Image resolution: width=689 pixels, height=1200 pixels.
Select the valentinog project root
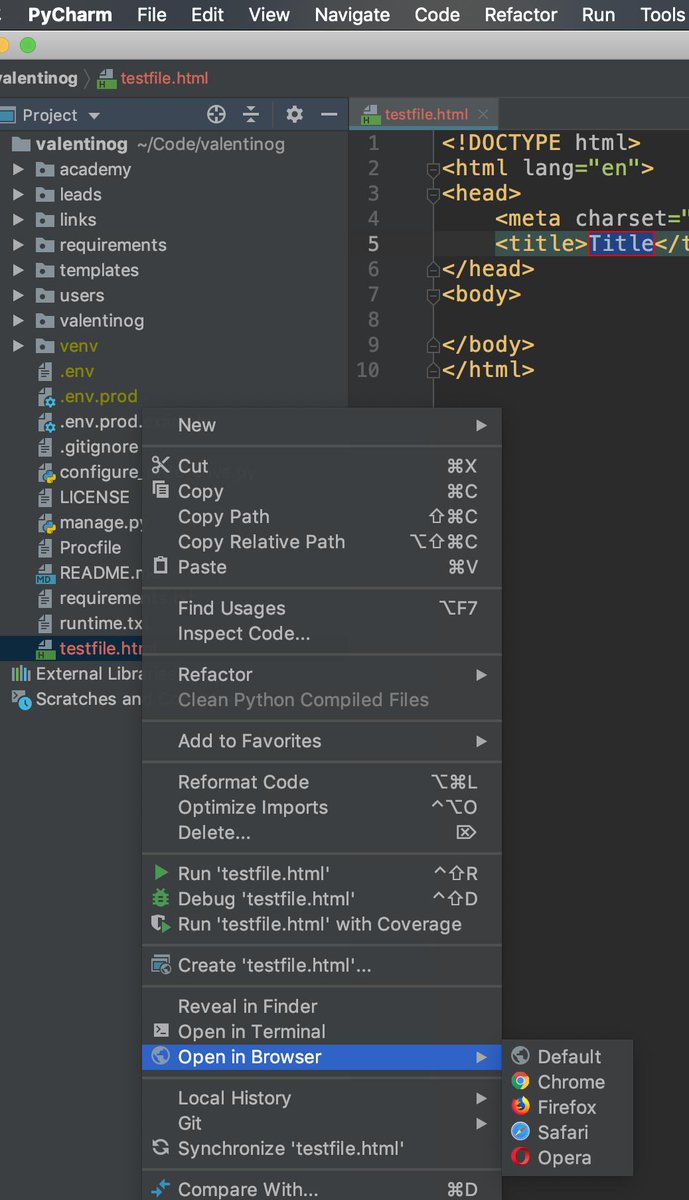pyautogui.click(x=83, y=144)
